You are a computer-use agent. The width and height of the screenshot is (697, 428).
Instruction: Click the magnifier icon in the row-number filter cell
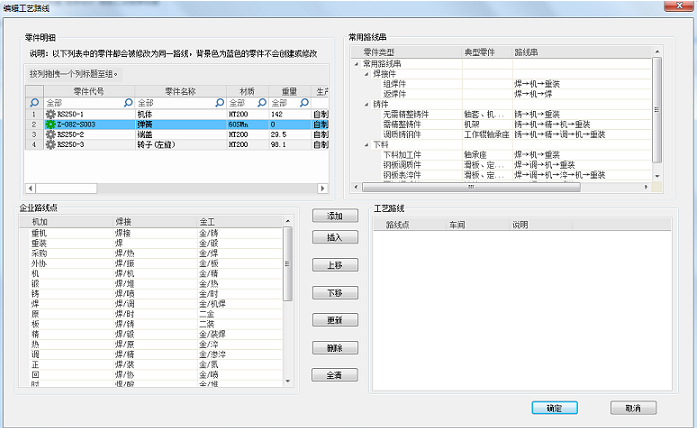(34, 103)
